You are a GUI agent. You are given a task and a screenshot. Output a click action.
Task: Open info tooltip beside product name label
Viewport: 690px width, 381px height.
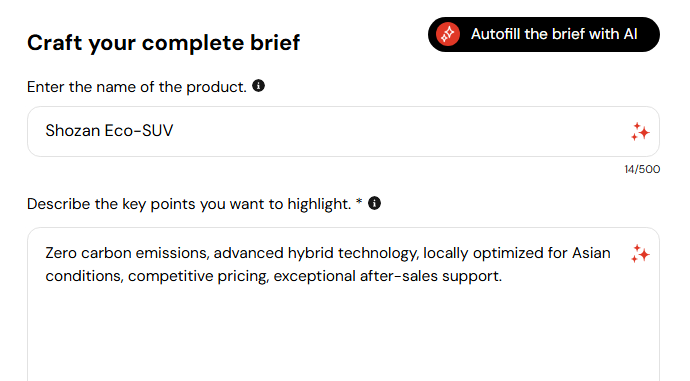pos(258,86)
